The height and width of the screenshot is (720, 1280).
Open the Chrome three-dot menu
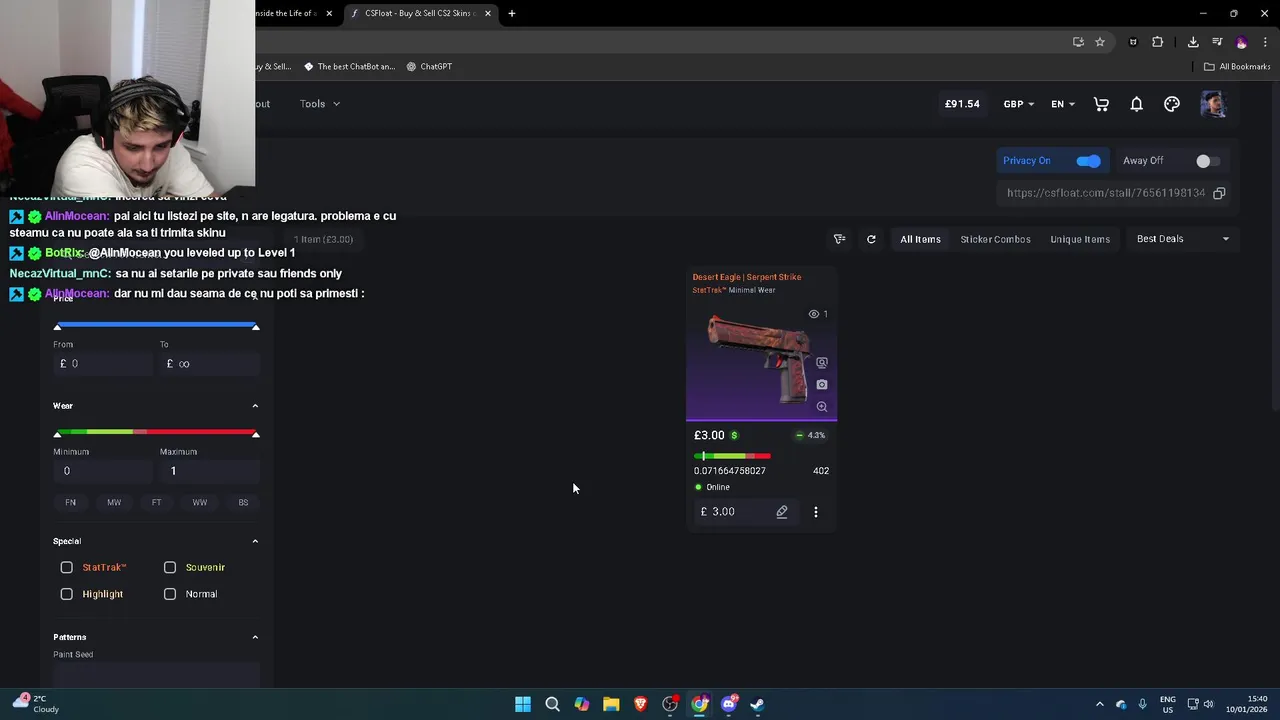pos(1266,42)
